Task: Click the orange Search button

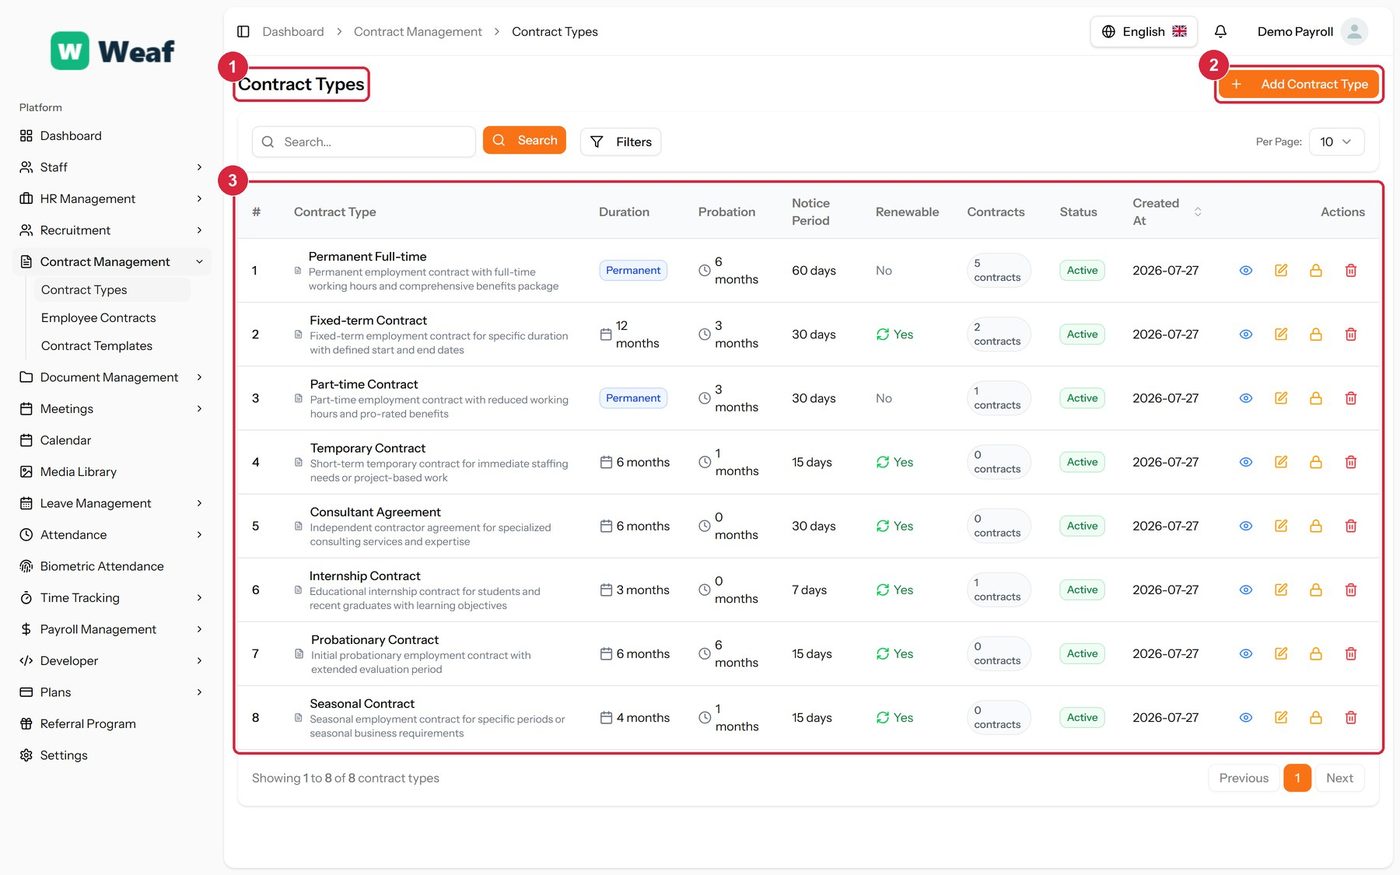Action: (x=524, y=141)
